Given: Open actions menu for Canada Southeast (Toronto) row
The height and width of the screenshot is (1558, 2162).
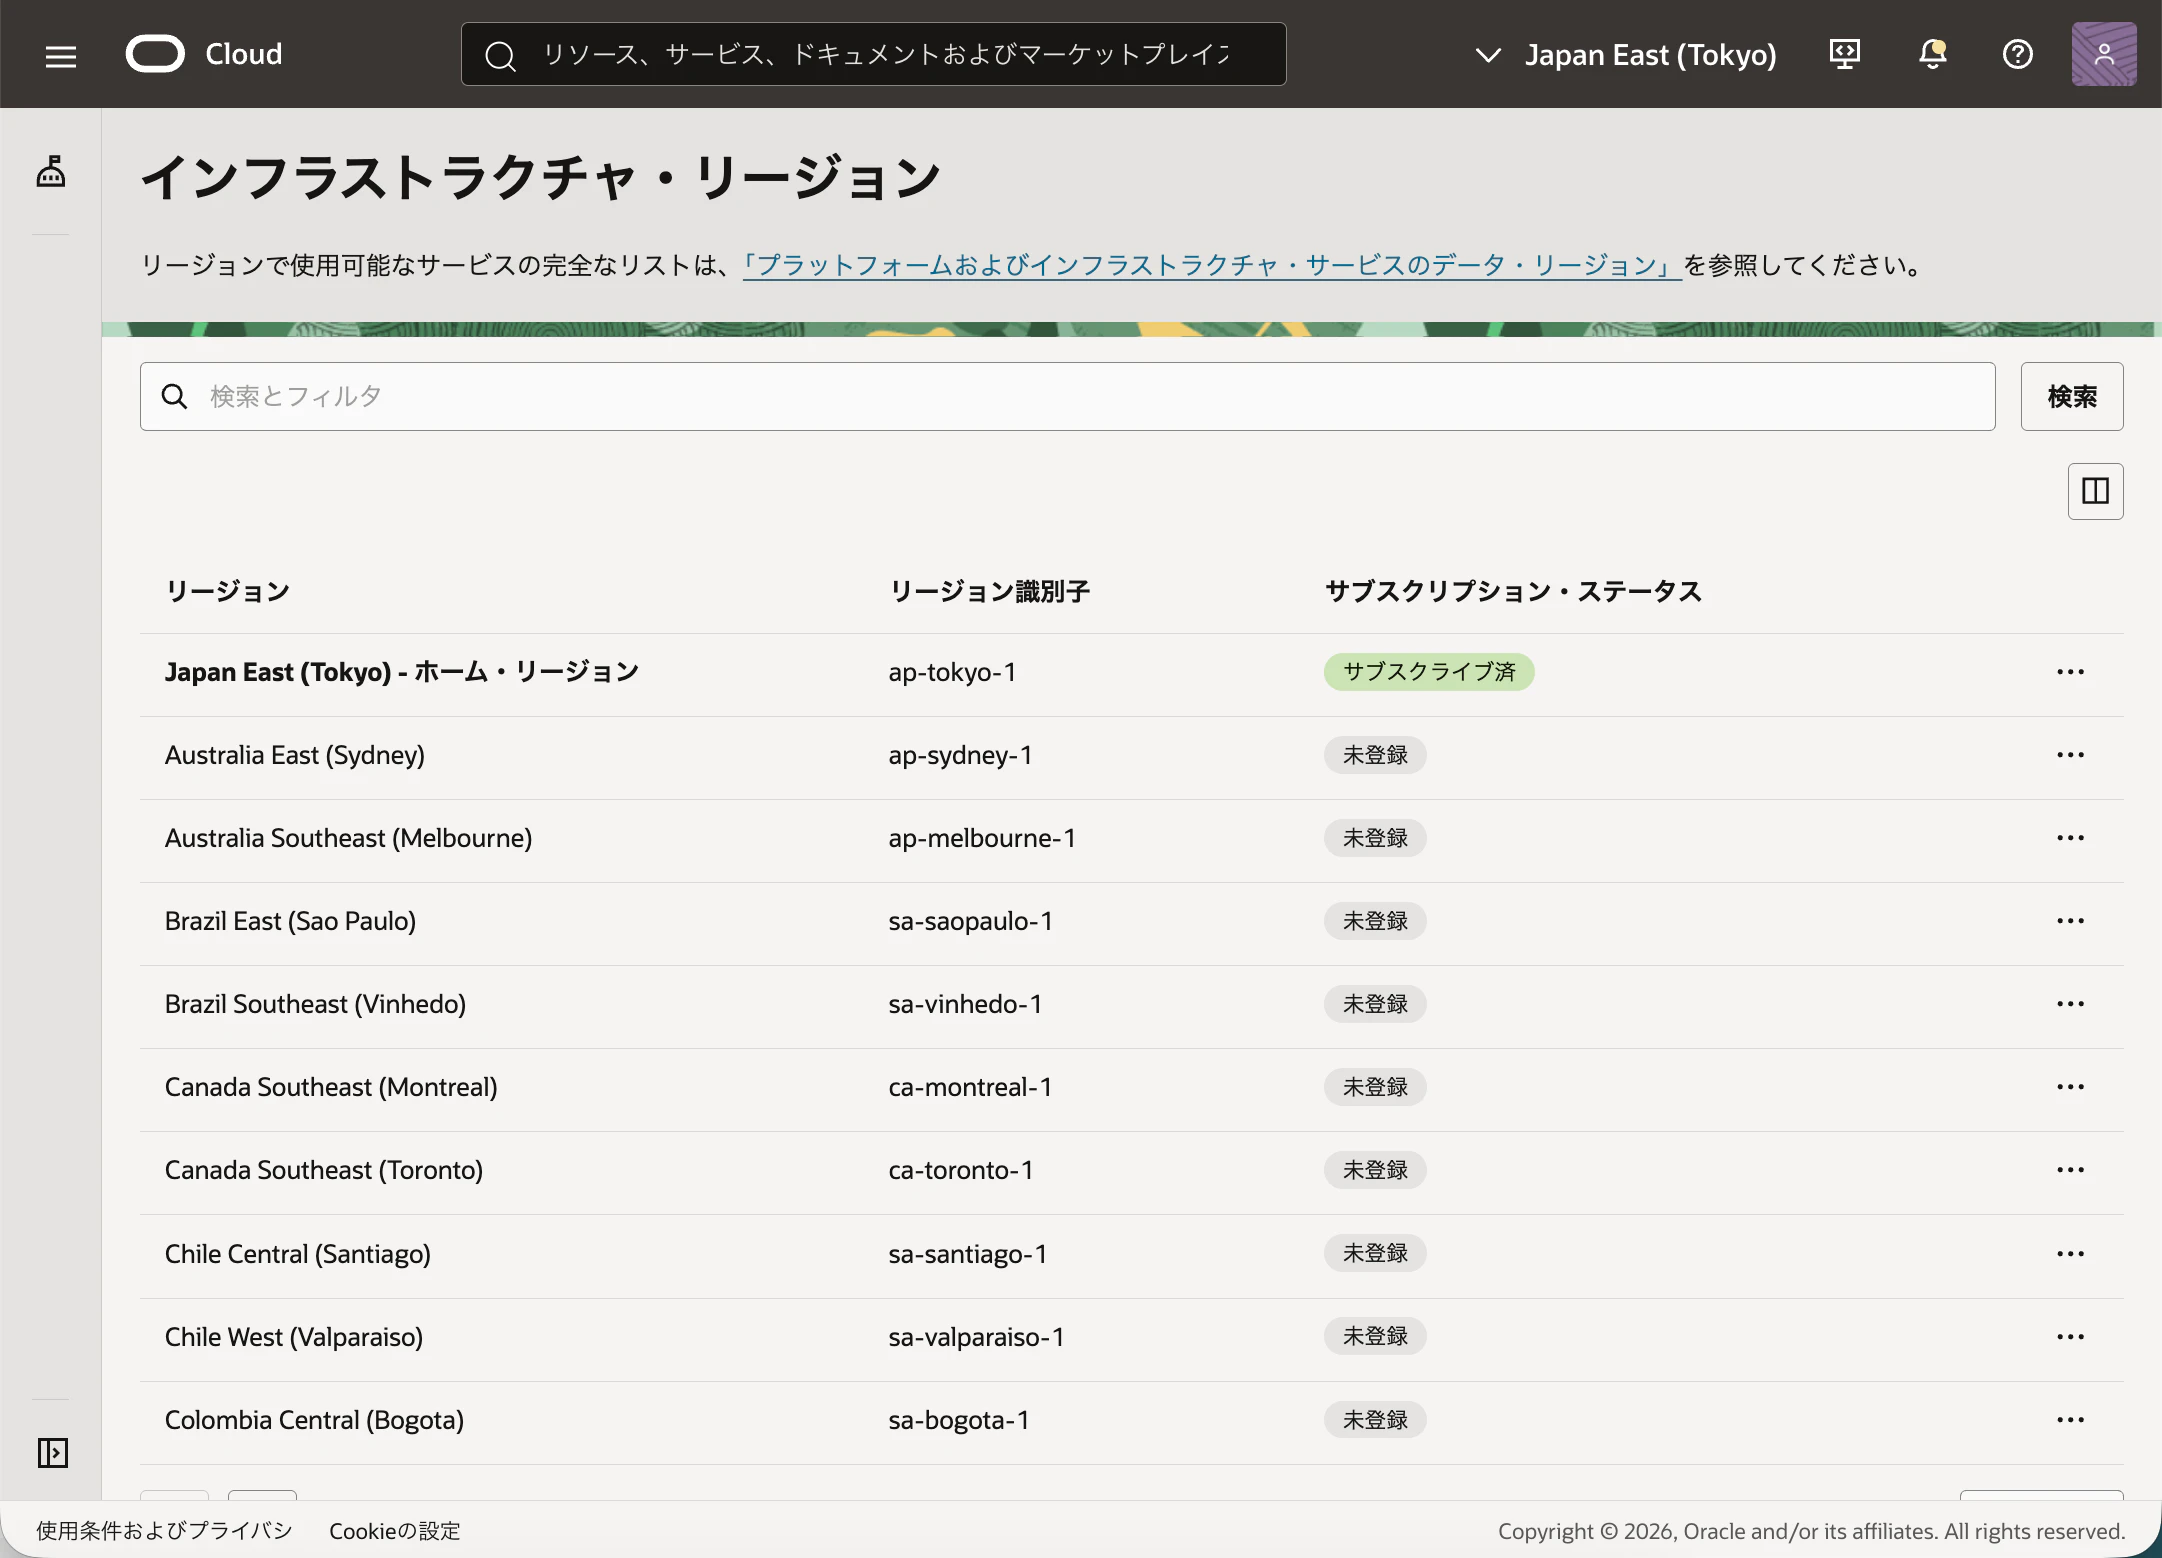Looking at the screenshot, I should pyautogui.click(x=2071, y=1170).
